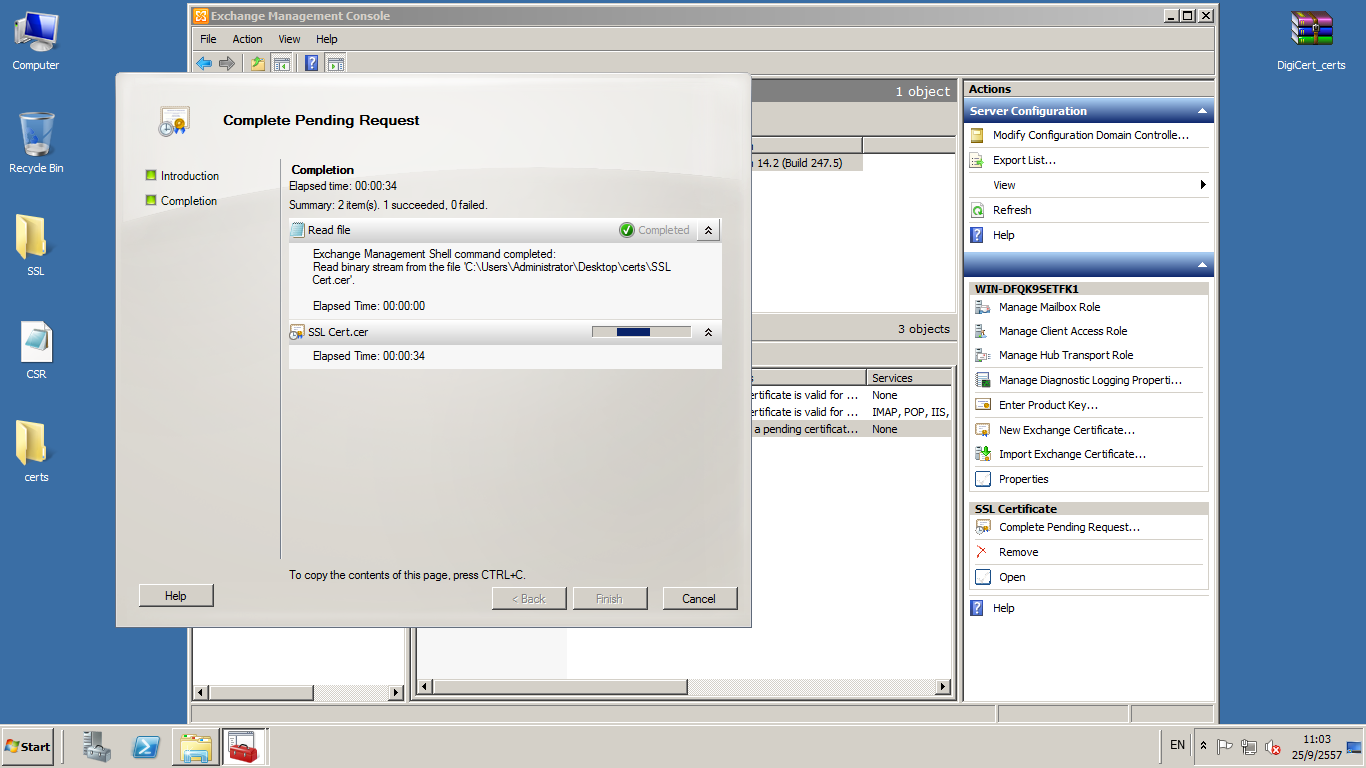Click the back arrow toolbar icon
This screenshot has width=1366, height=768.
pos(204,63)
